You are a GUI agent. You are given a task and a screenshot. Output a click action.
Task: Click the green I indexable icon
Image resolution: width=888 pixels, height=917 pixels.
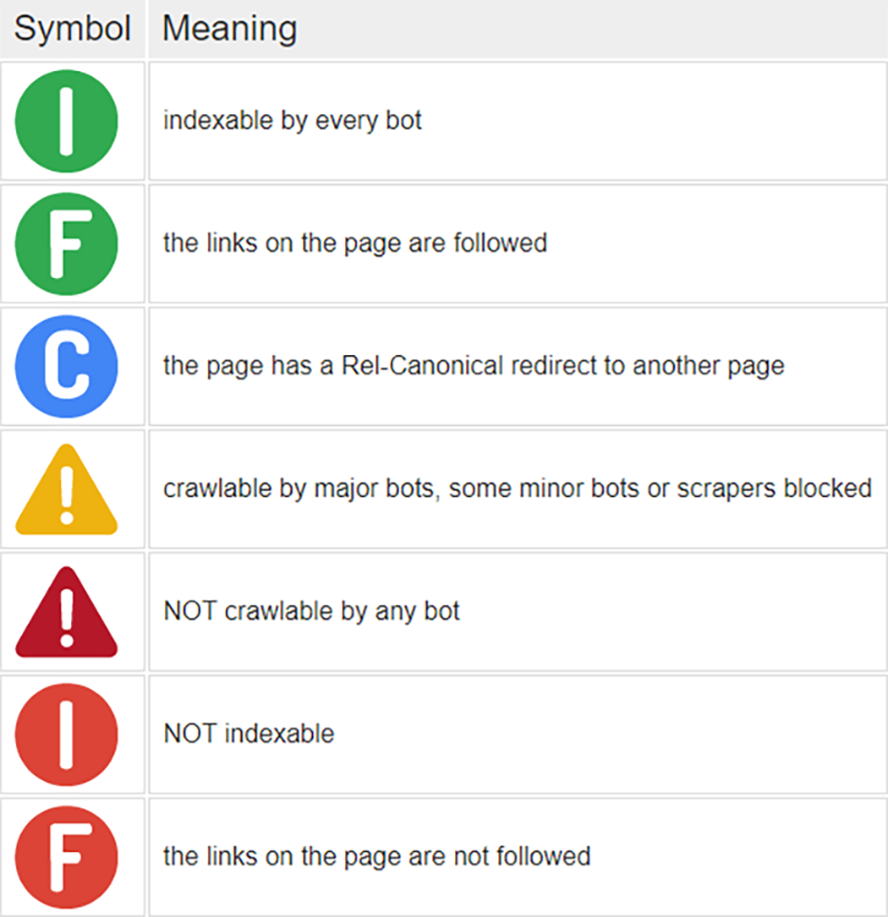[67, 121]
